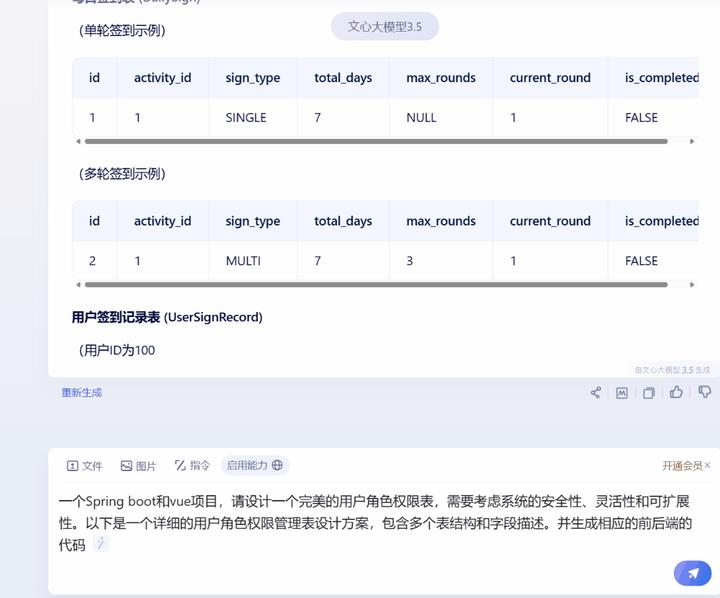720x598 pixels.
Task: Copy the response with the copy icon
Action: pos(649,393)
